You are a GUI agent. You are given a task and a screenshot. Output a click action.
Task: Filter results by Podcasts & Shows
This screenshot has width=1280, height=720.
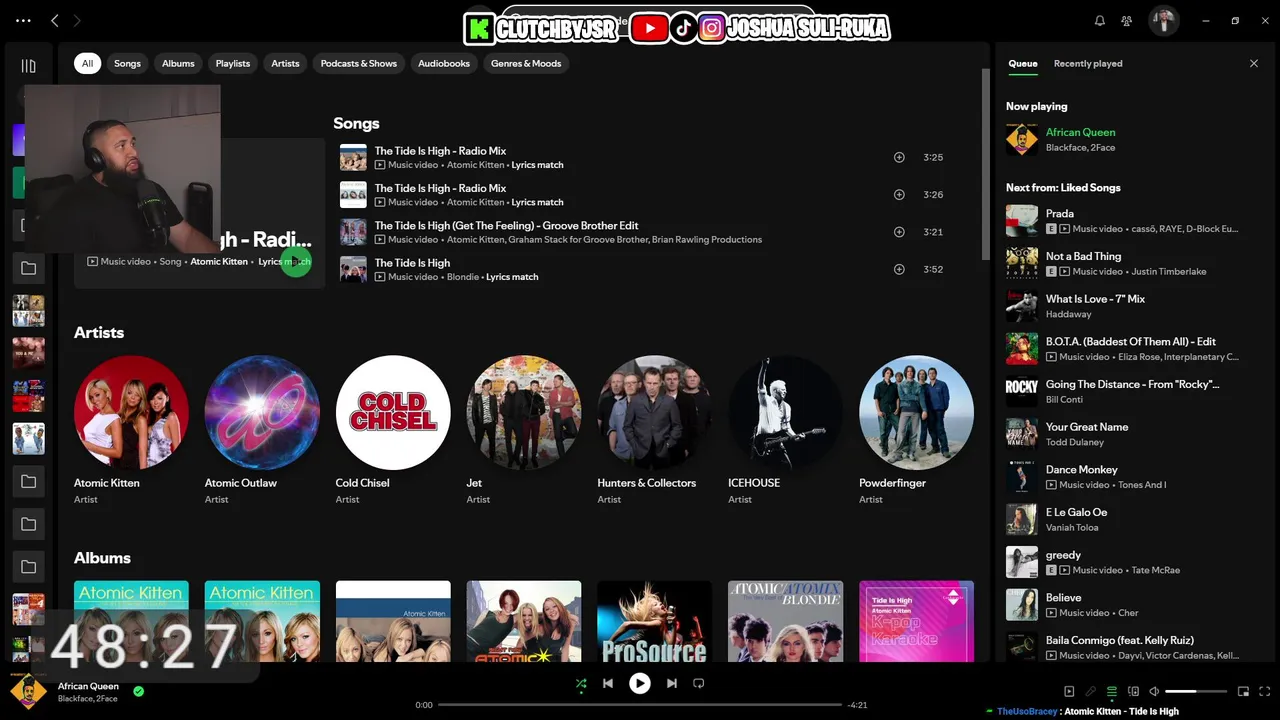coord(359,63)
